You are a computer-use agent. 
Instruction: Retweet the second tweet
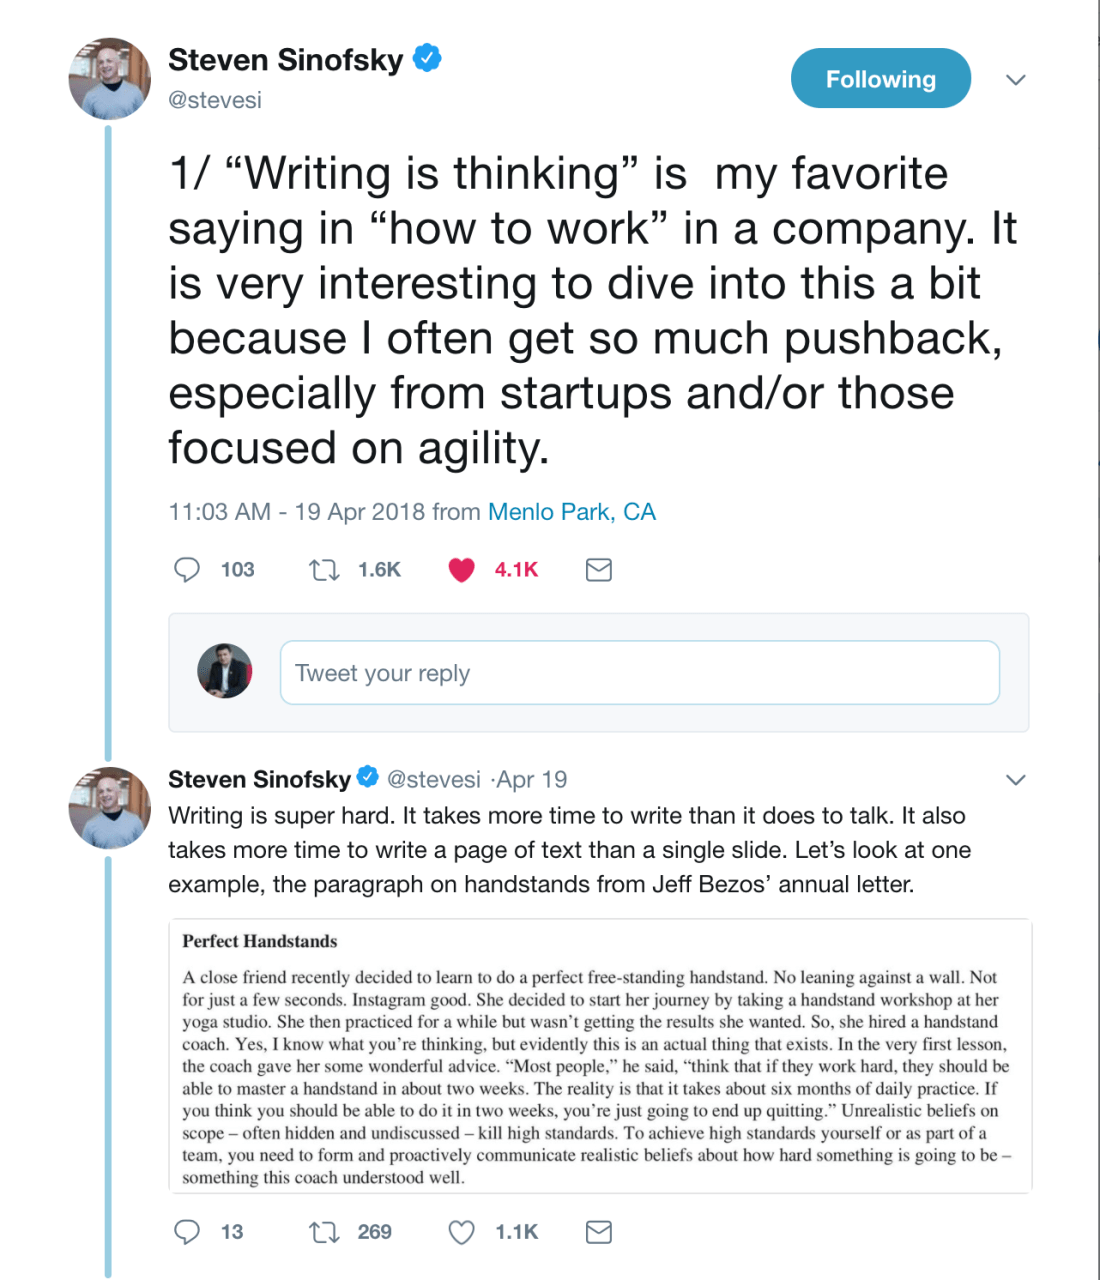[323, 1232]
